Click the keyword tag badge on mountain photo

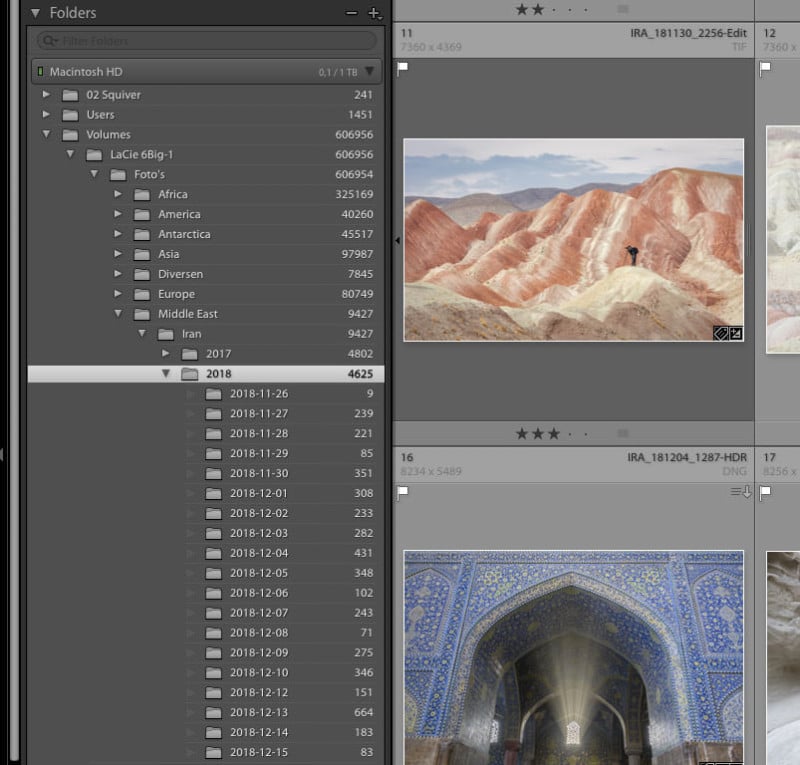(720, 333)
